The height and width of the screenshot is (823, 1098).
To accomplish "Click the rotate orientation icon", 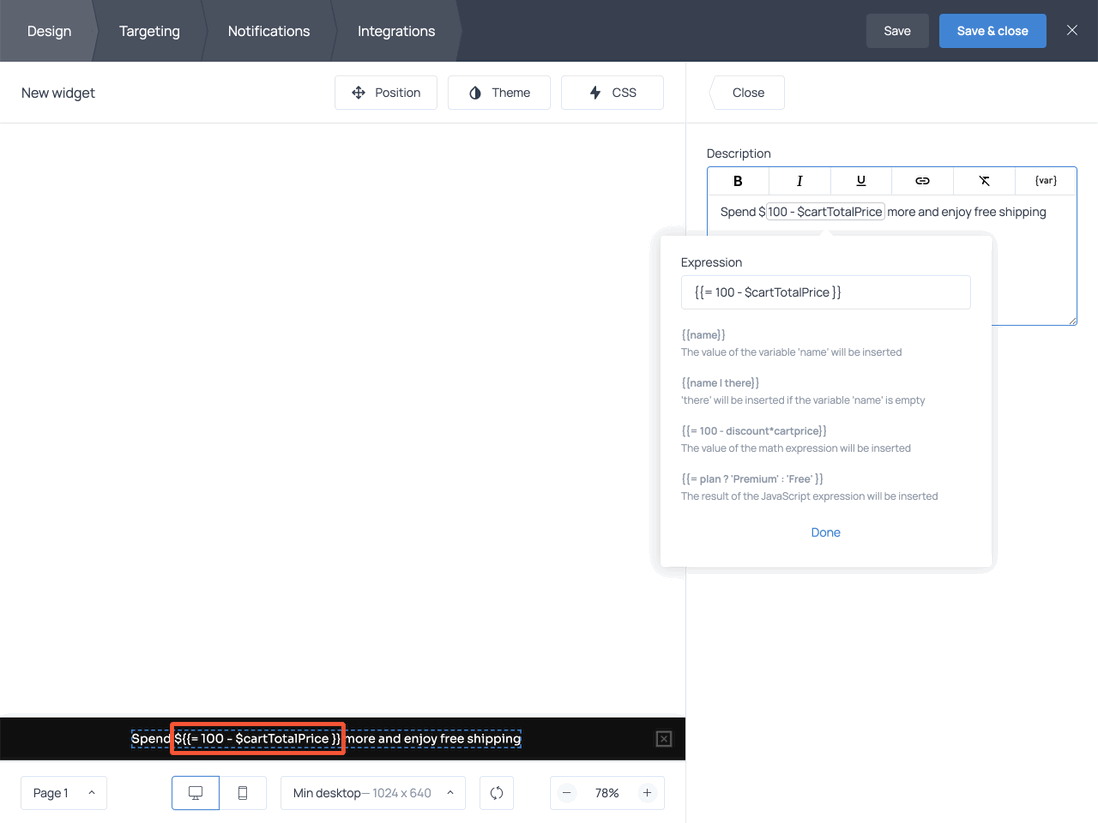I will 497,793.
